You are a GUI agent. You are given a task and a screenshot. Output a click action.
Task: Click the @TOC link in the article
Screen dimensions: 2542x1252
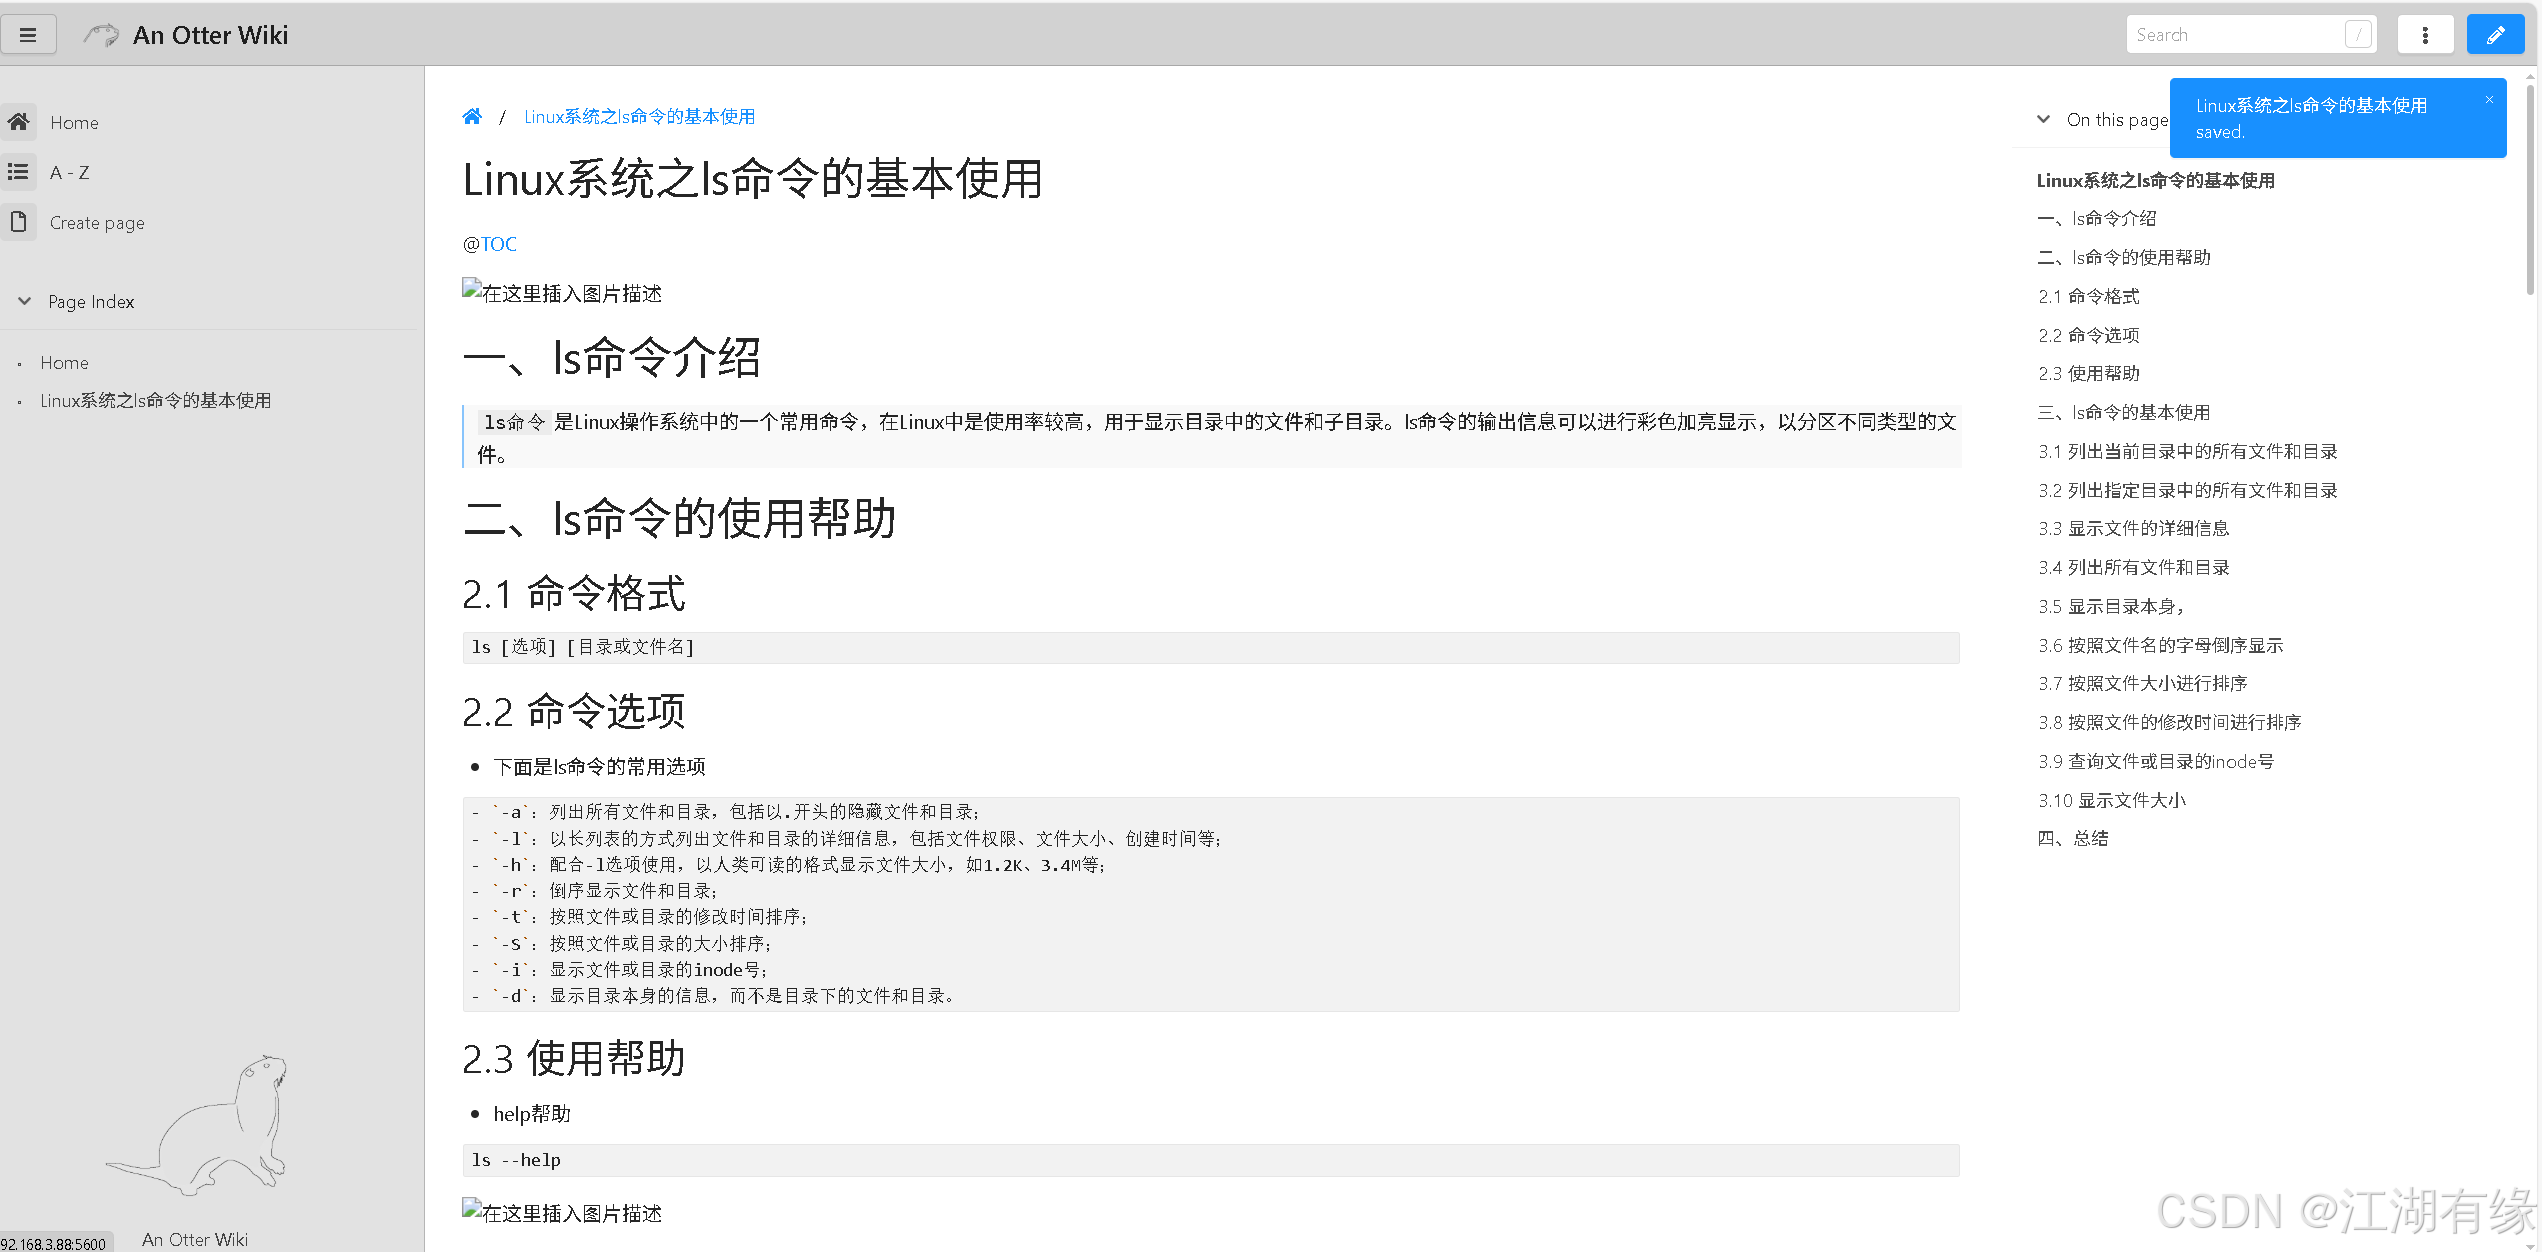point(500,243)
